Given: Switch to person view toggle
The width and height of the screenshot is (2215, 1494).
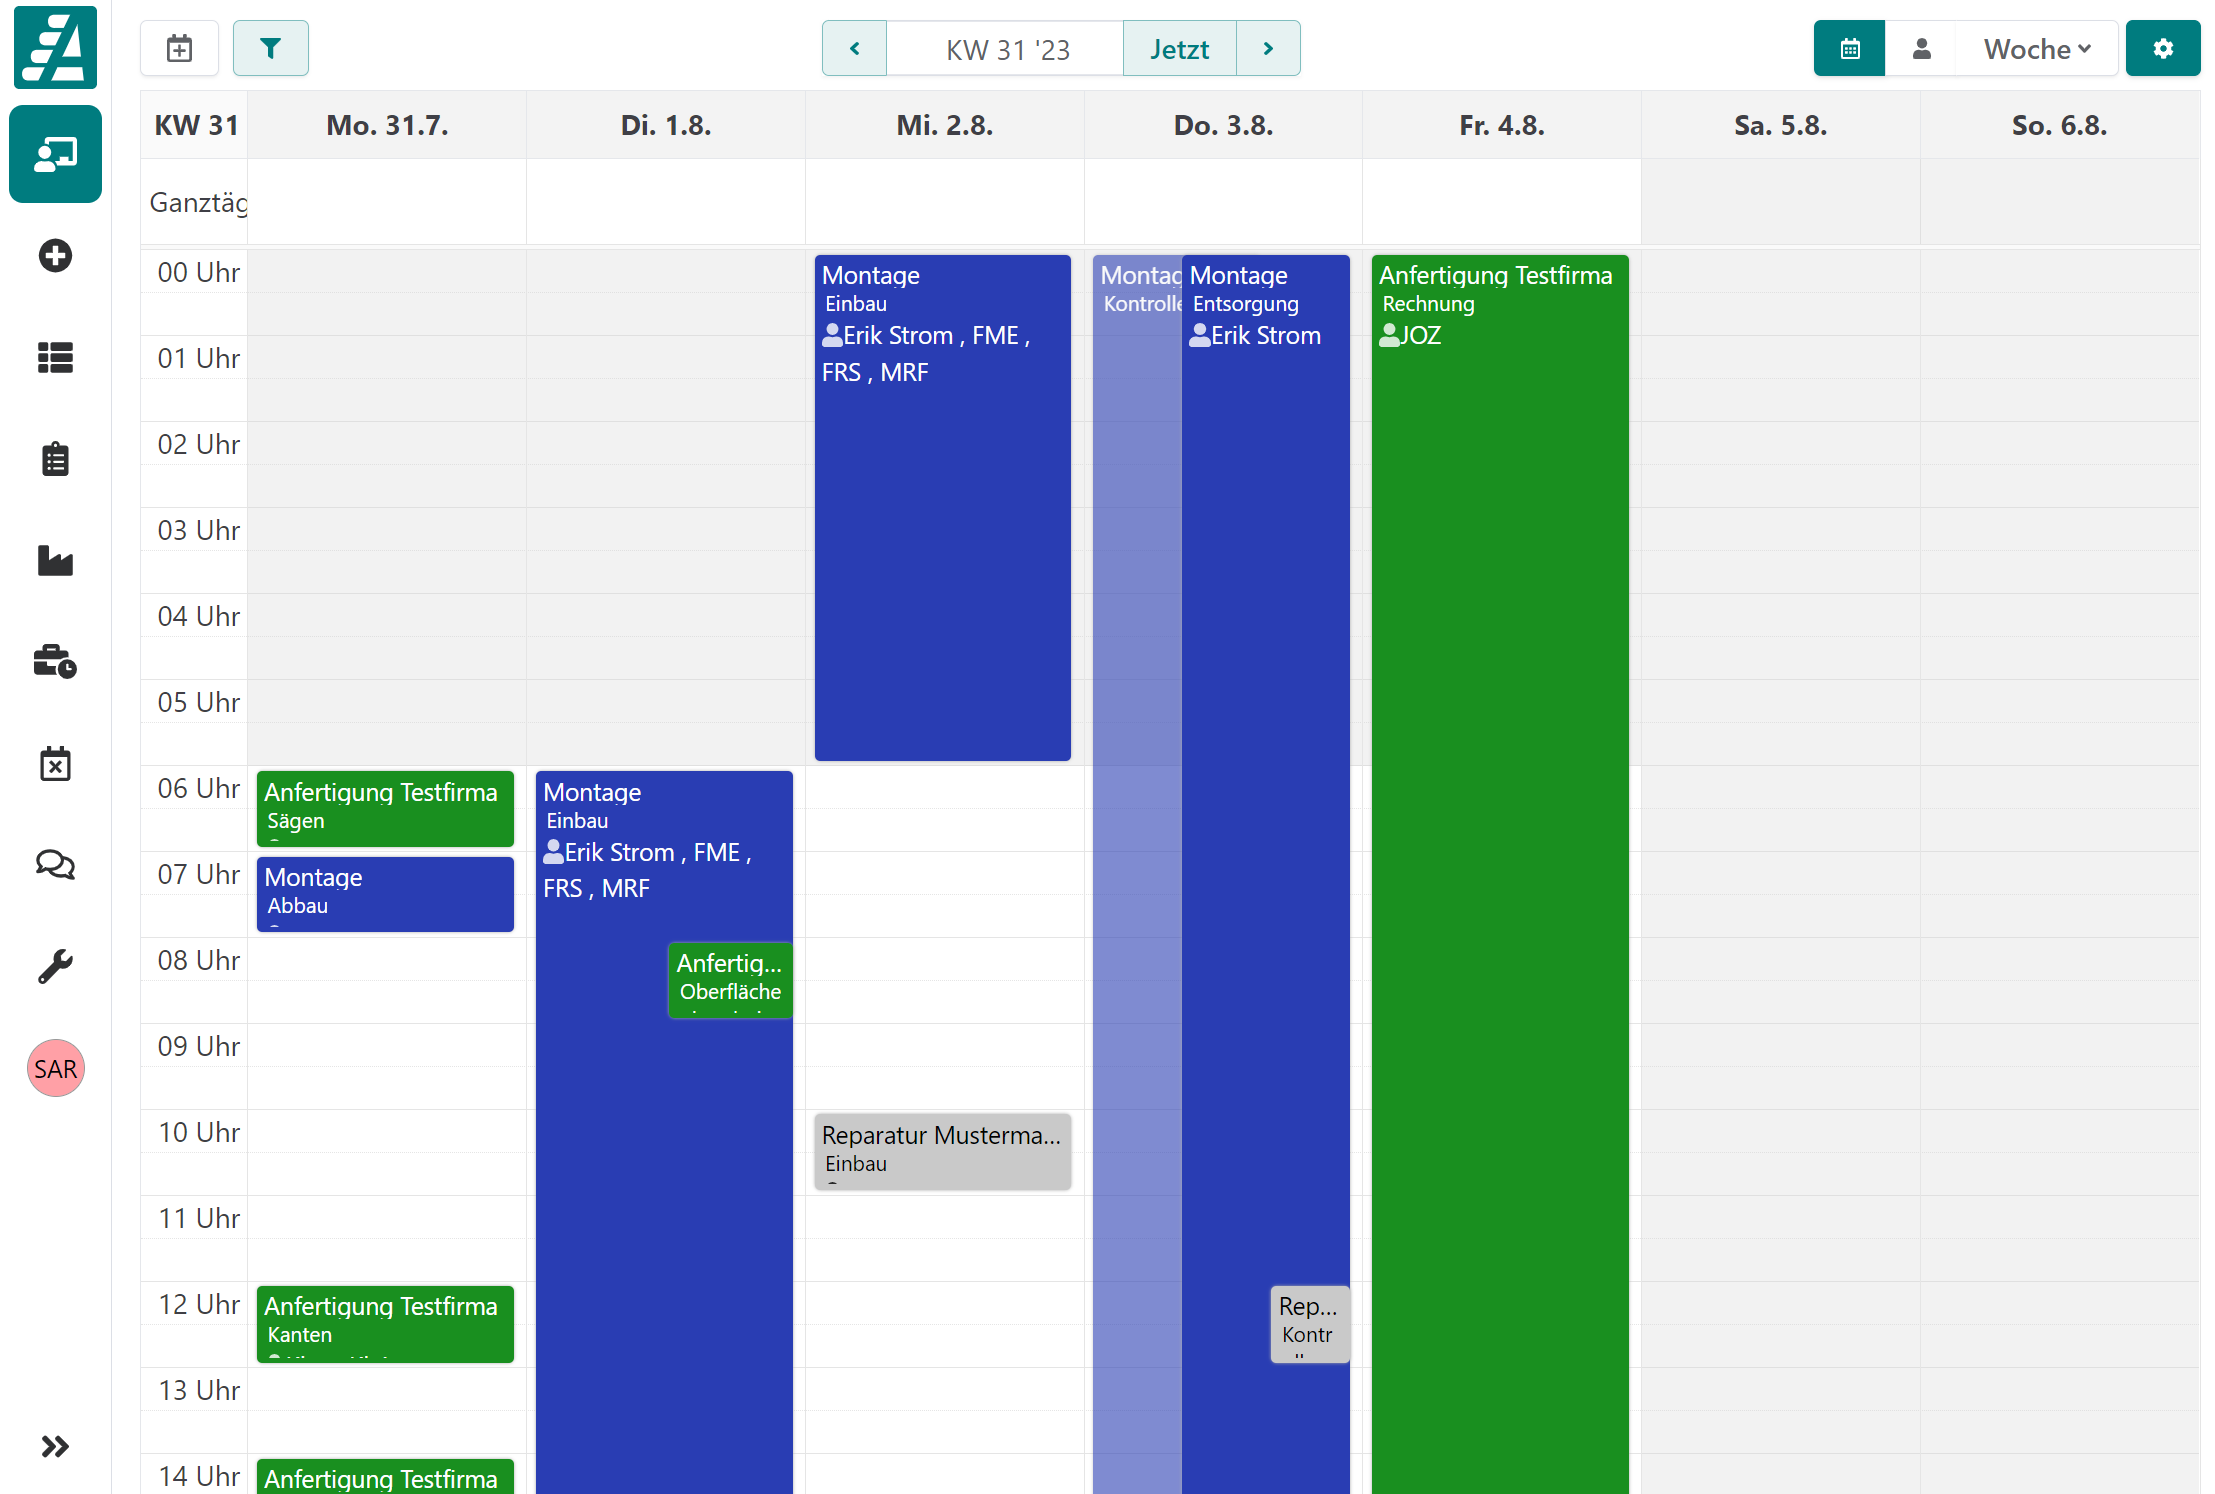Looking at the screenshot, I should pyautogui.click(x=1921, y=48).
